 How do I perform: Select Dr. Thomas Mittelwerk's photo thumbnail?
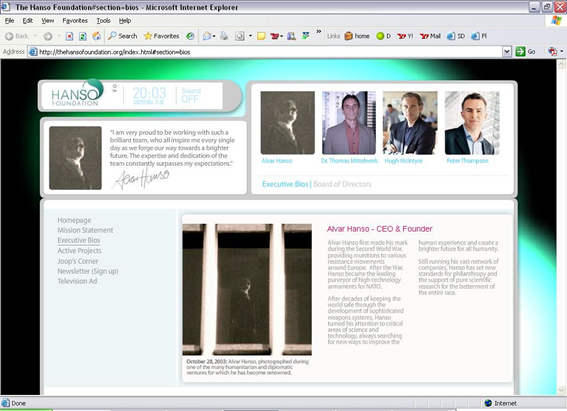[349, 123]
